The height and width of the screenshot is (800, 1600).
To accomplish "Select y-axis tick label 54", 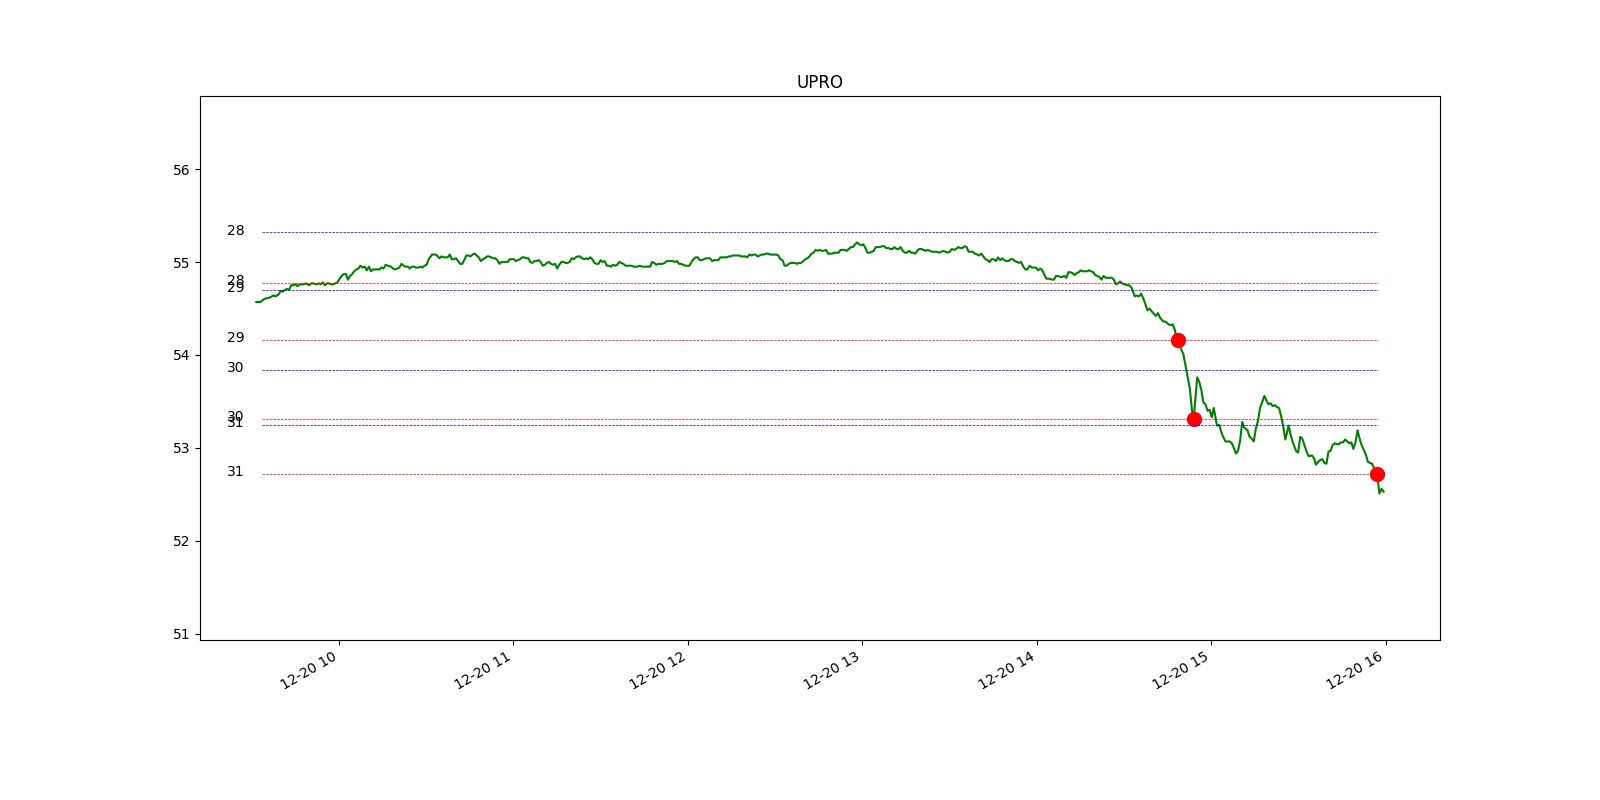I will pos(181,355).
